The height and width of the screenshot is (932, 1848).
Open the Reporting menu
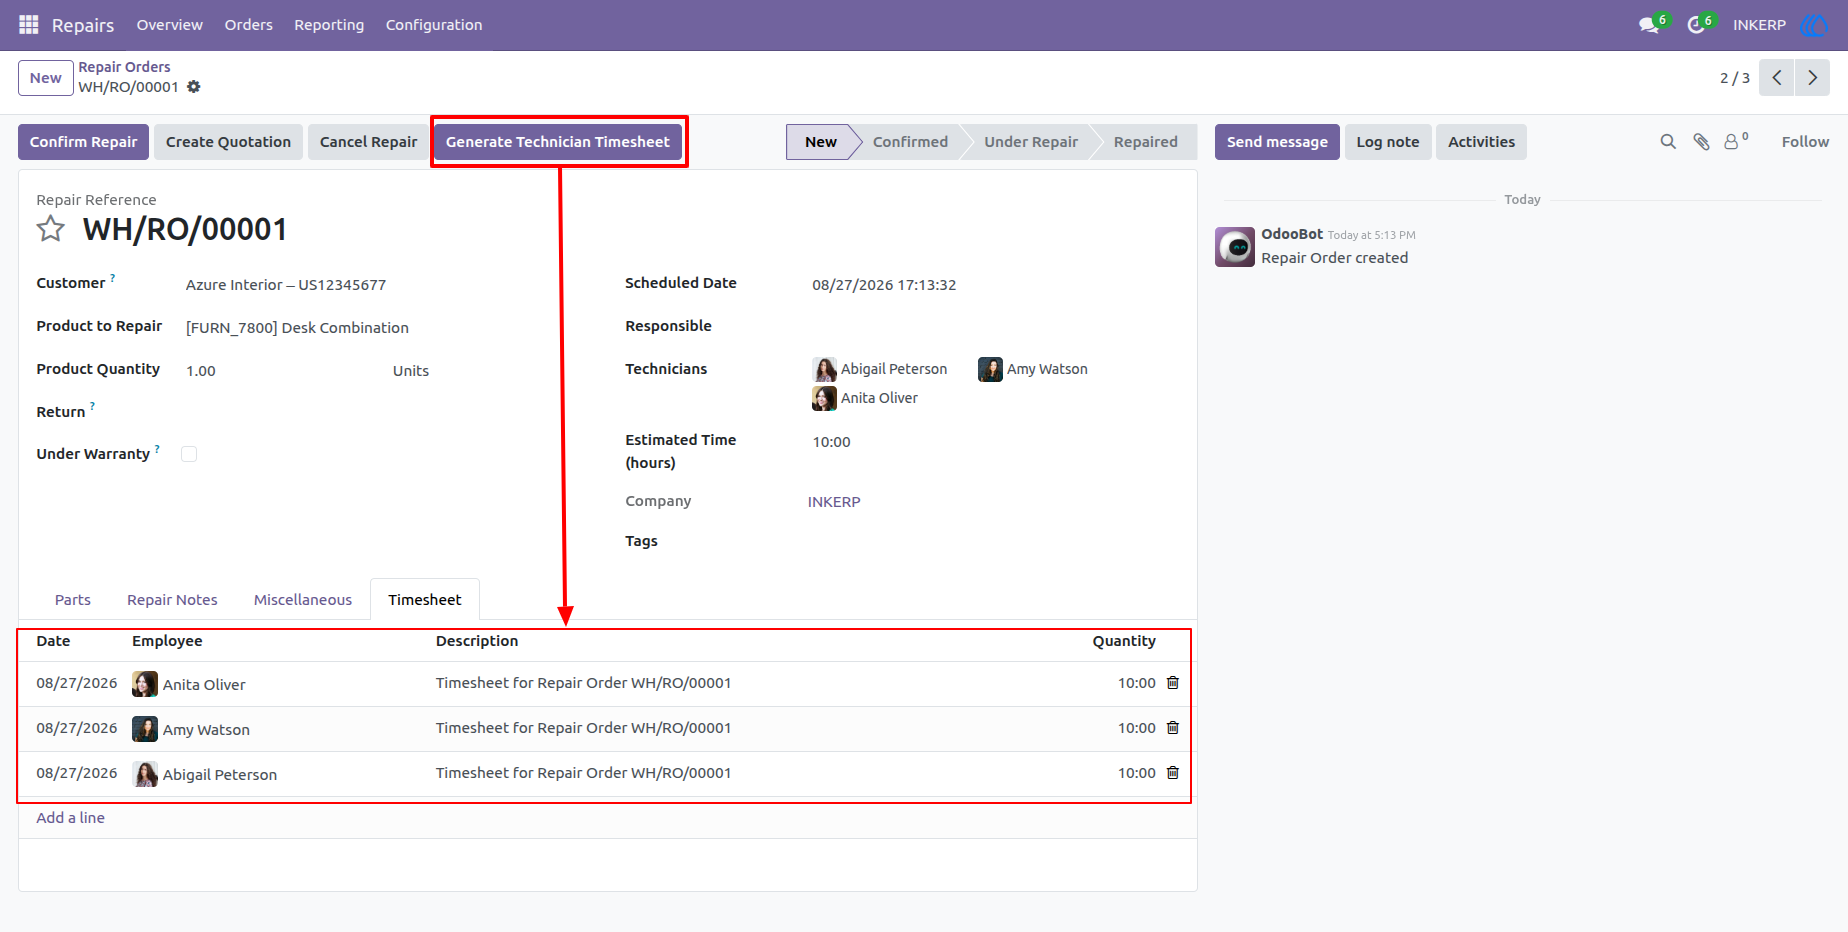click(x=329, y=25)
